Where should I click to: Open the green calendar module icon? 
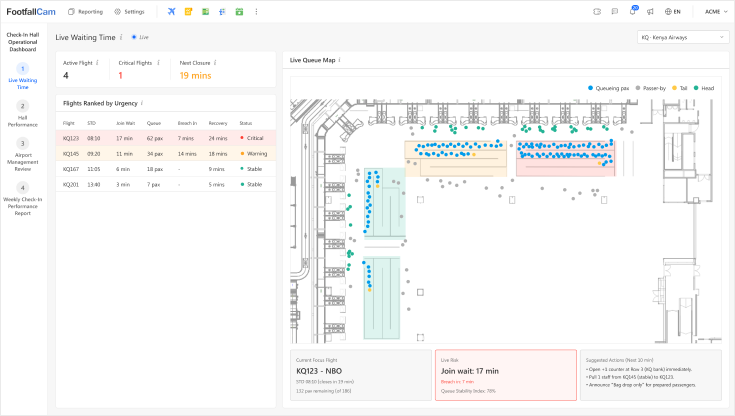click(x=239, y=12)
